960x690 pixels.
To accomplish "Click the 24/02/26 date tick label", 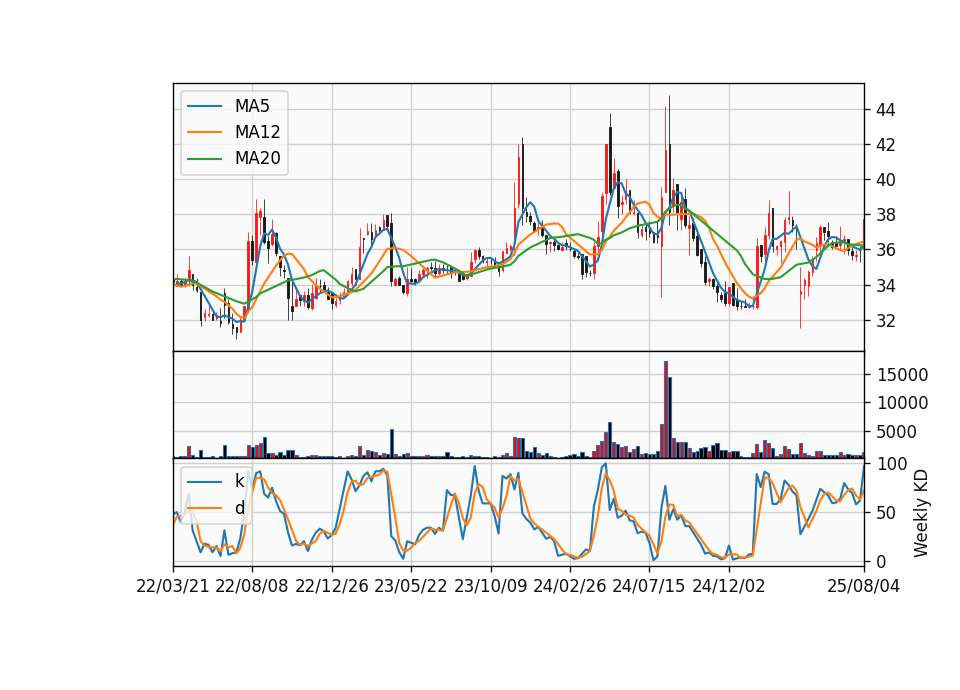I will click(570, 586).
